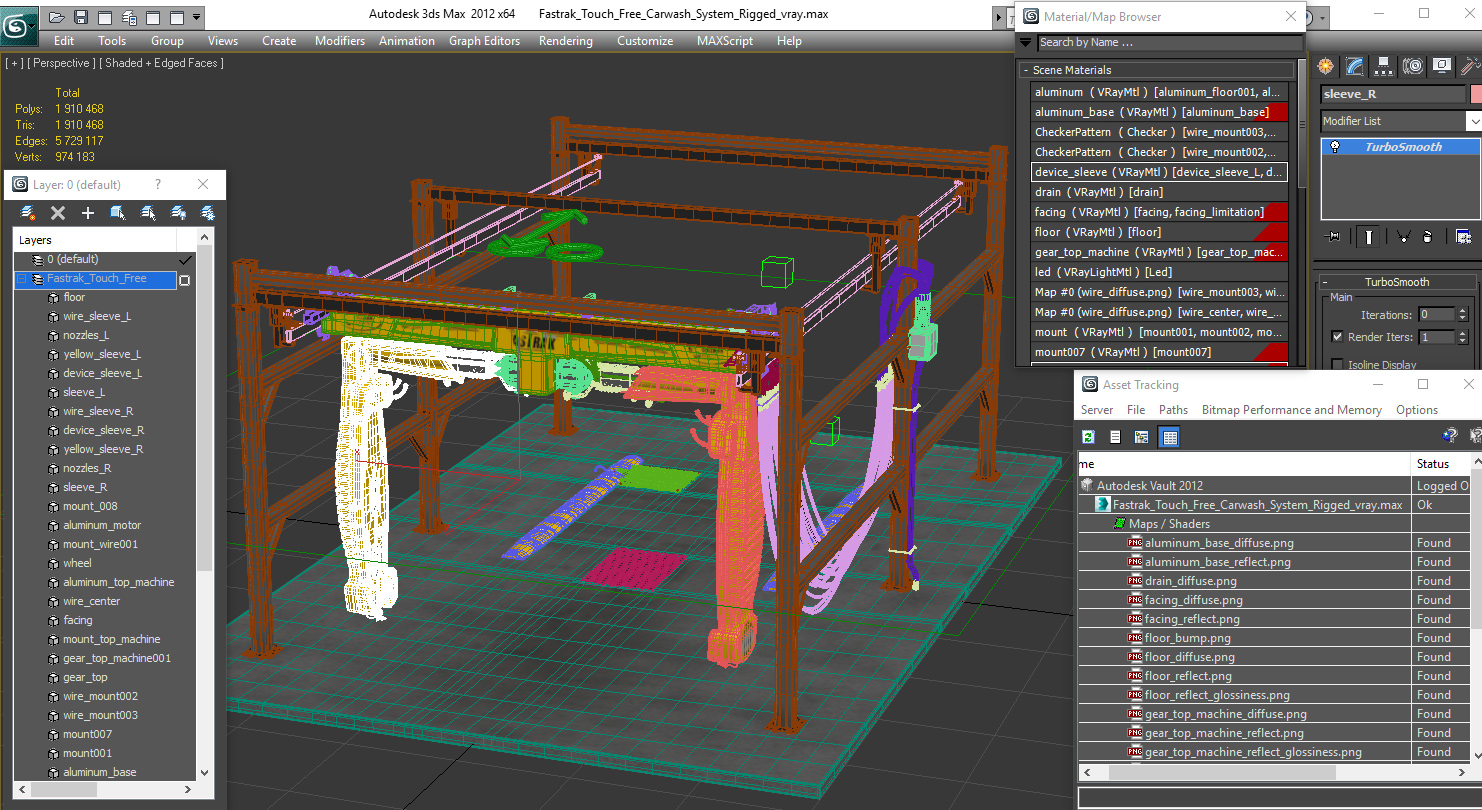Open the Perspective viewport label menu
The width and height of the screenshot is (1482, 810).
pos(61,63)
